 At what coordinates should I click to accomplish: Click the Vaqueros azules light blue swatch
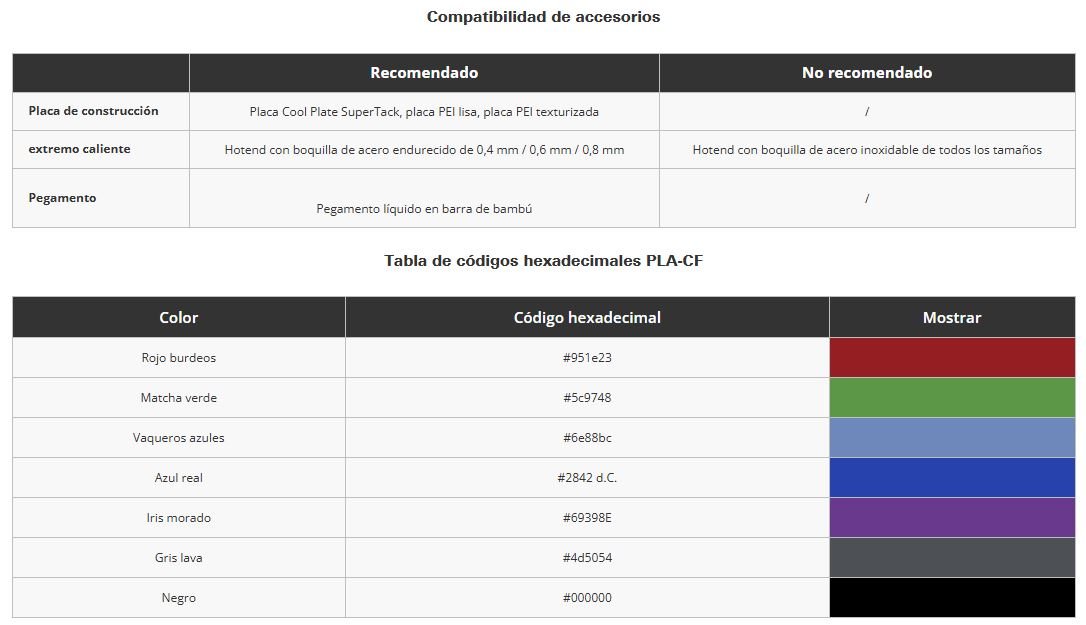pyautogui.click(x=952, y=438)
